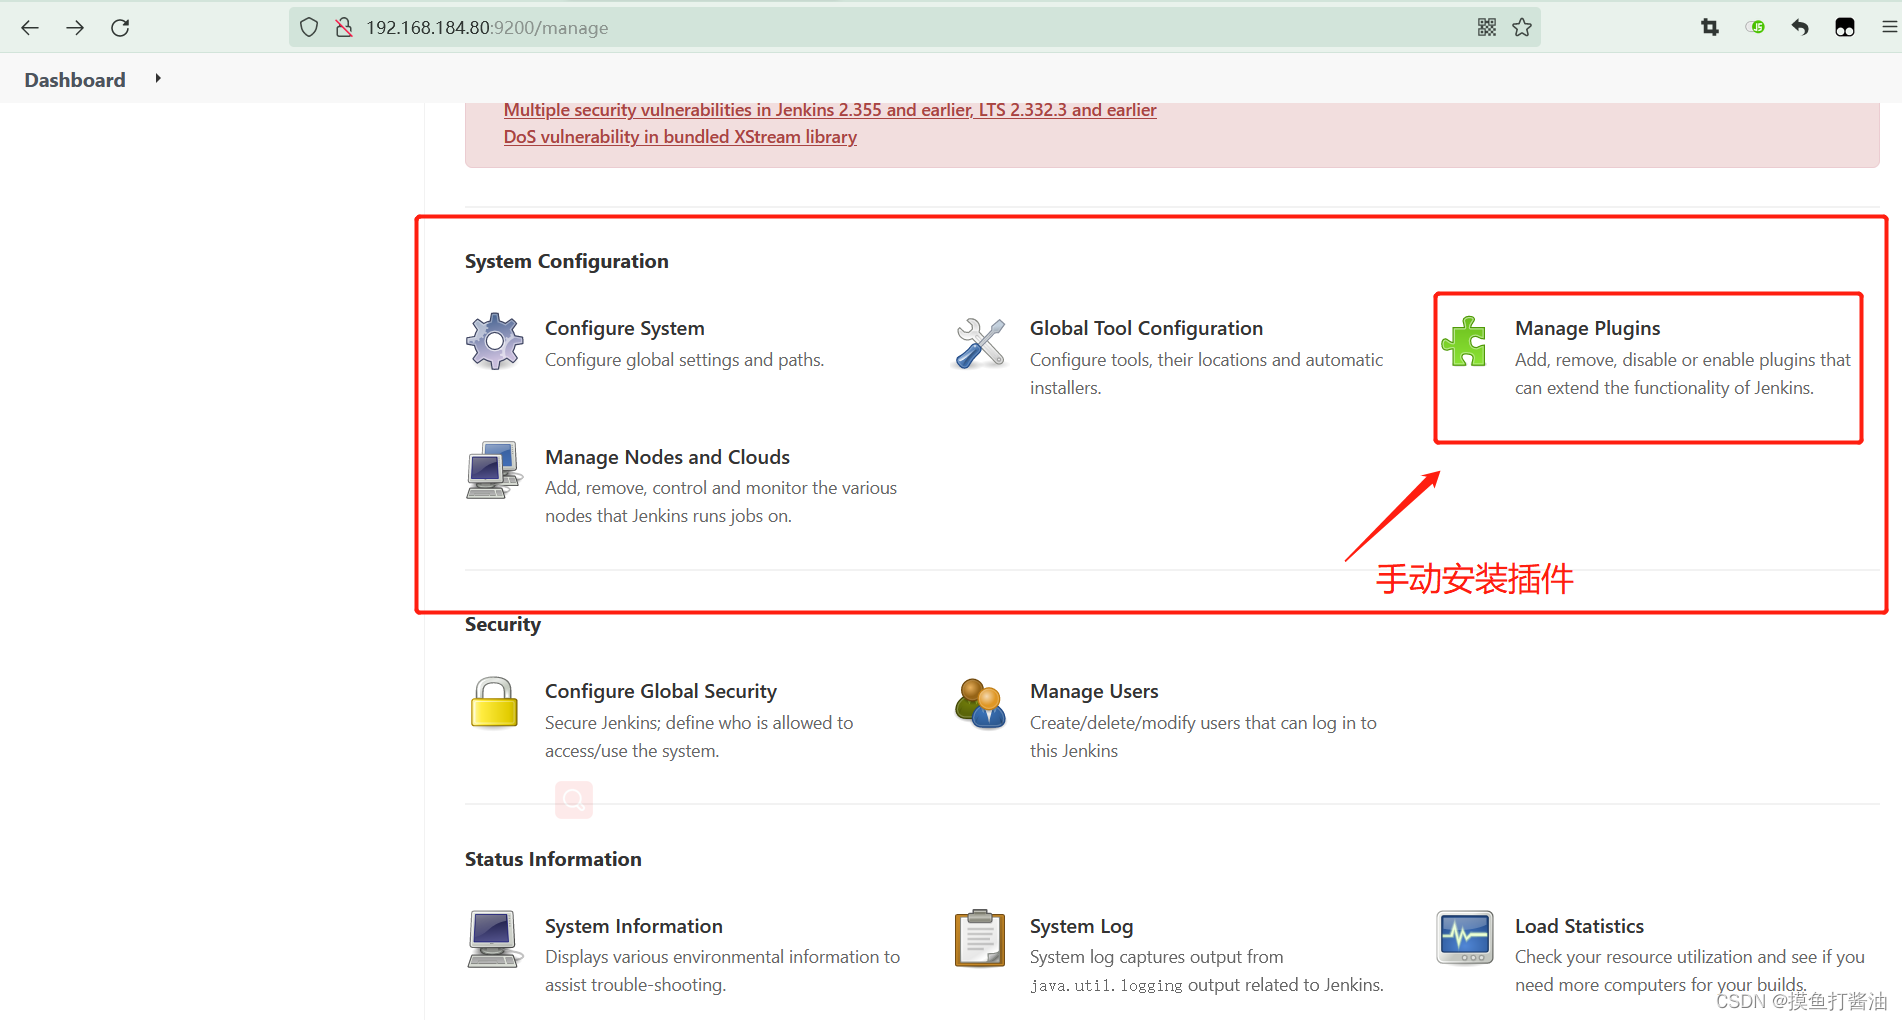1902x1020 pixels.
Task: Click the Security section heading
Action: coord(502,624)
